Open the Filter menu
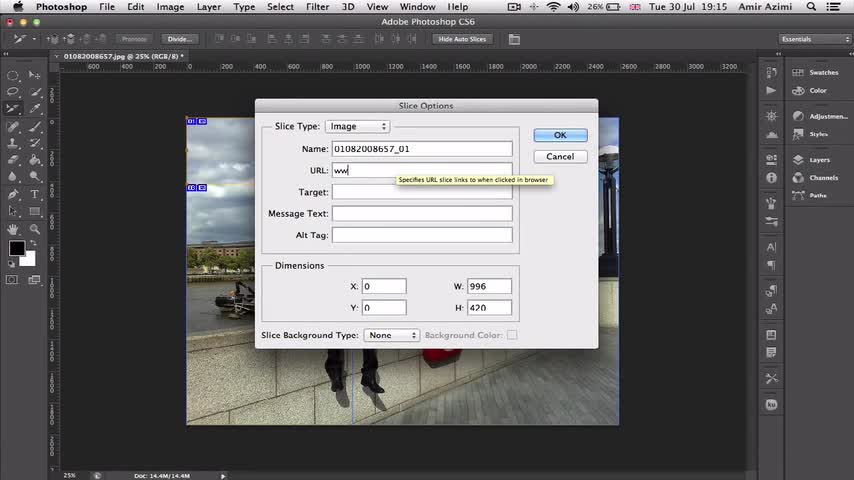This screenshot has width=854, height=480. (317, 7)
